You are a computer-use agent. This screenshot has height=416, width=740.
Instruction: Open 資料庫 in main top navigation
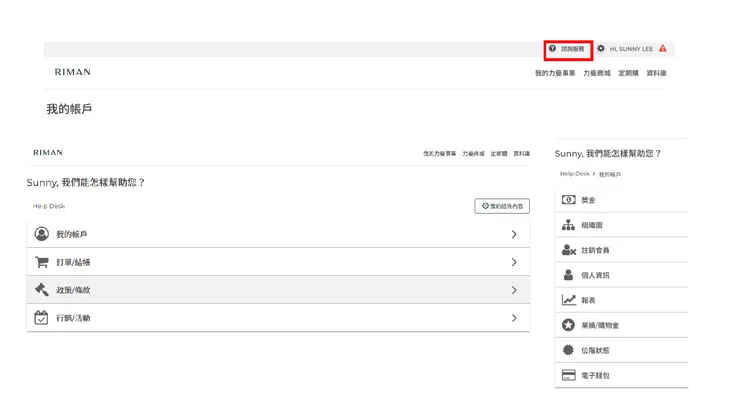(656, 73)
